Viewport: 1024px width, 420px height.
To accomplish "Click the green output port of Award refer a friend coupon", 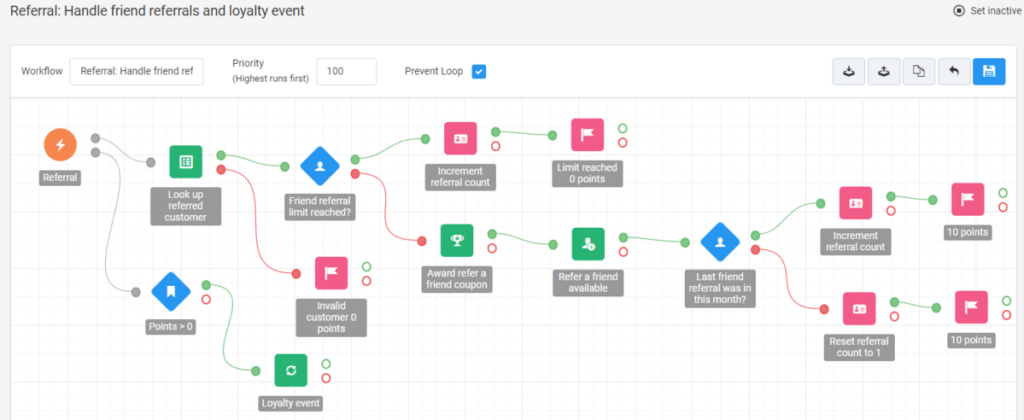I will (x=492, y=234).
